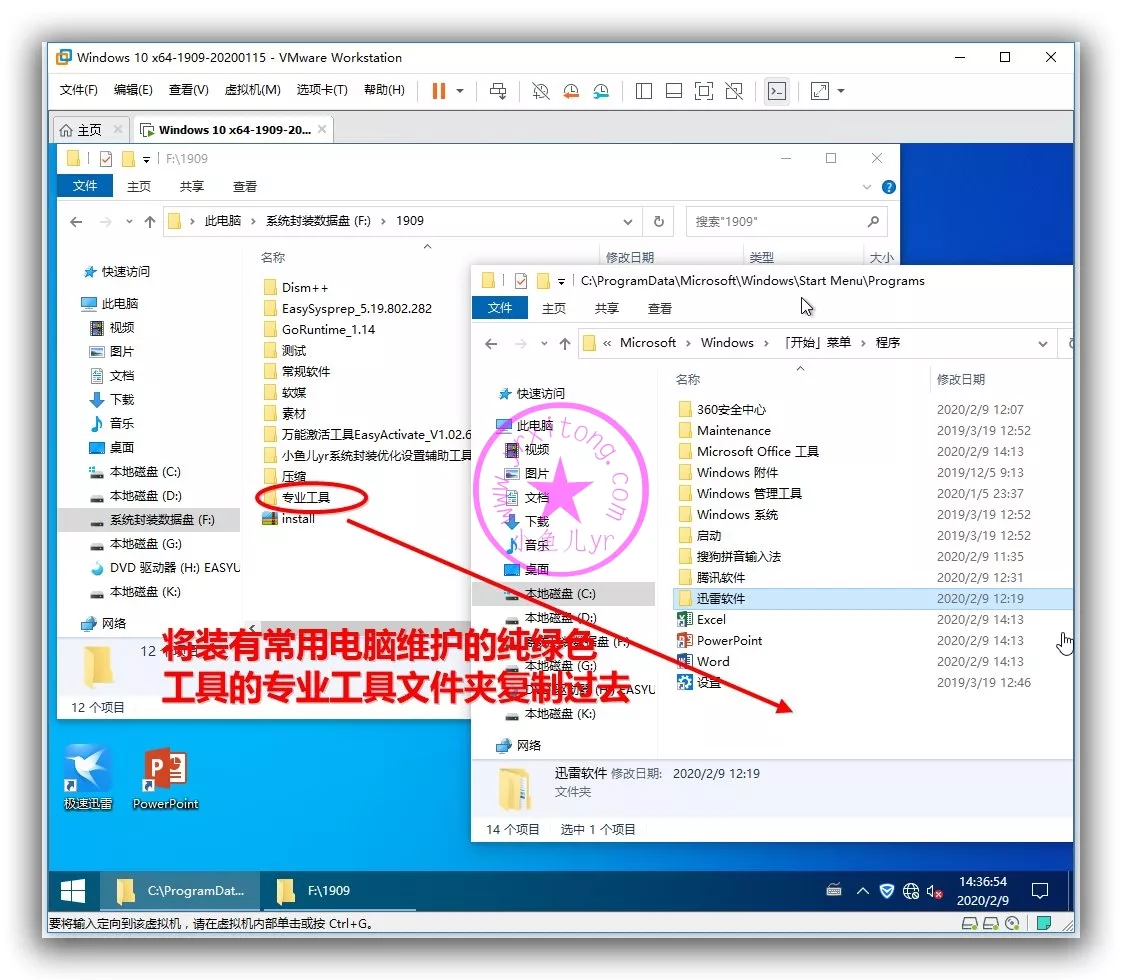Viewport: 1122px width, 980px height.
Task: Select the 专业工具 folder
Action: click(x=305, y=497)
